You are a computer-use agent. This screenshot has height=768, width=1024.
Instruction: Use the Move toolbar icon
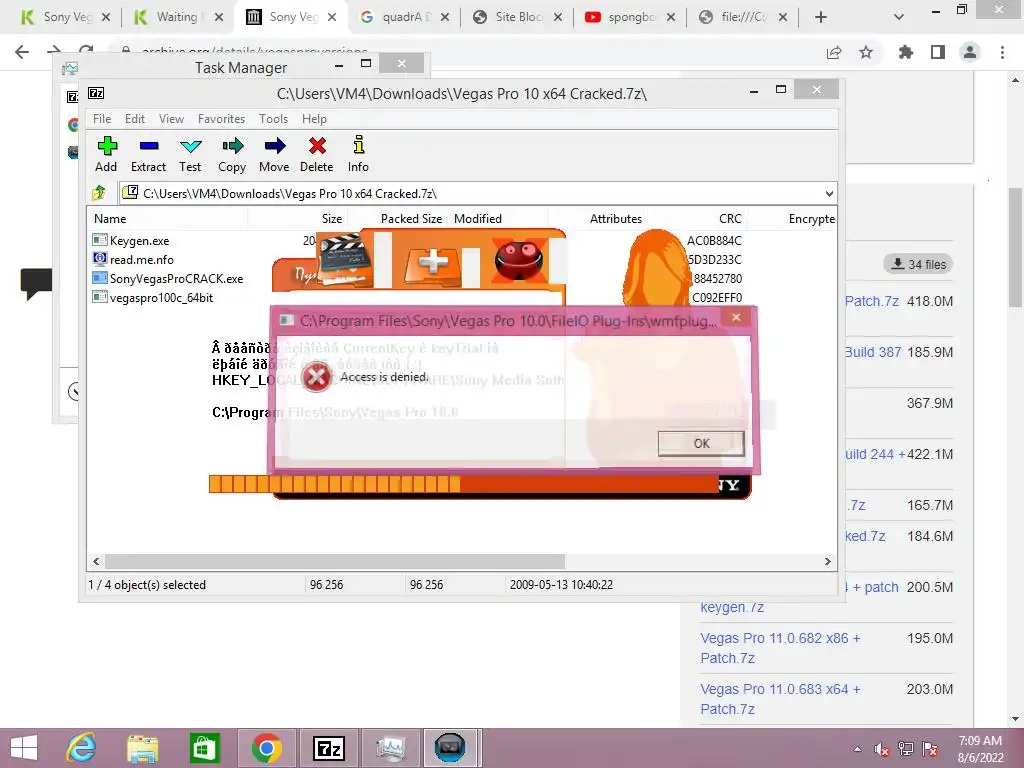click(x=274, y=154)
